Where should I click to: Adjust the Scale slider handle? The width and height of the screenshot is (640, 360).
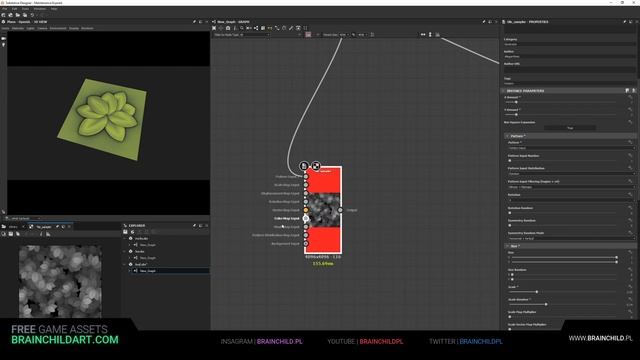537,292
